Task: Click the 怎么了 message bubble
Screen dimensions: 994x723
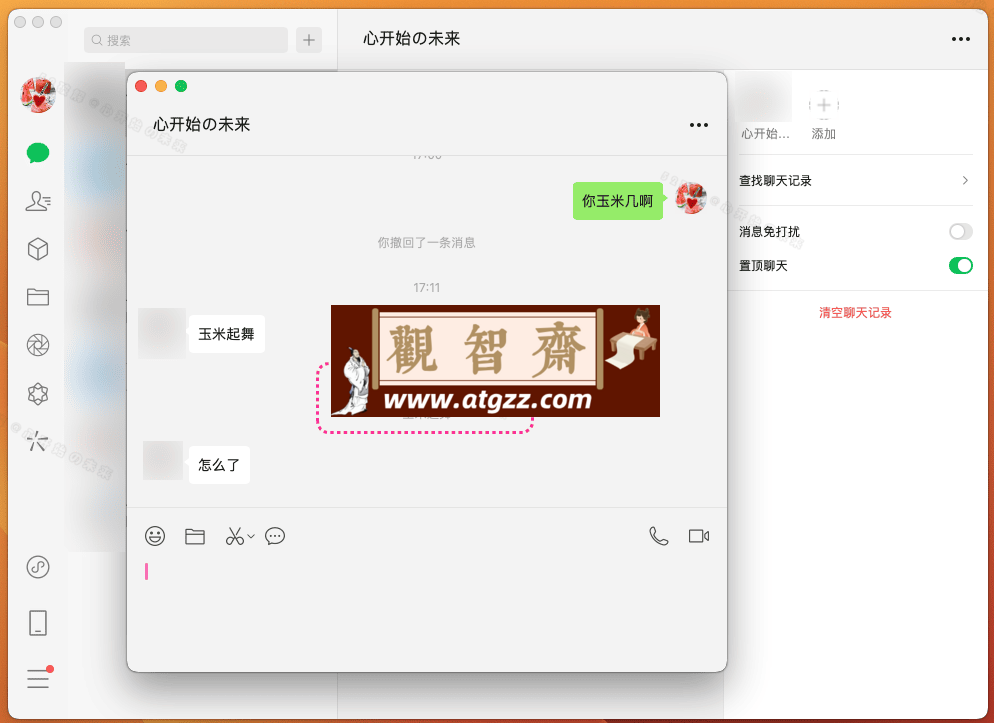Action: (219, 465)
